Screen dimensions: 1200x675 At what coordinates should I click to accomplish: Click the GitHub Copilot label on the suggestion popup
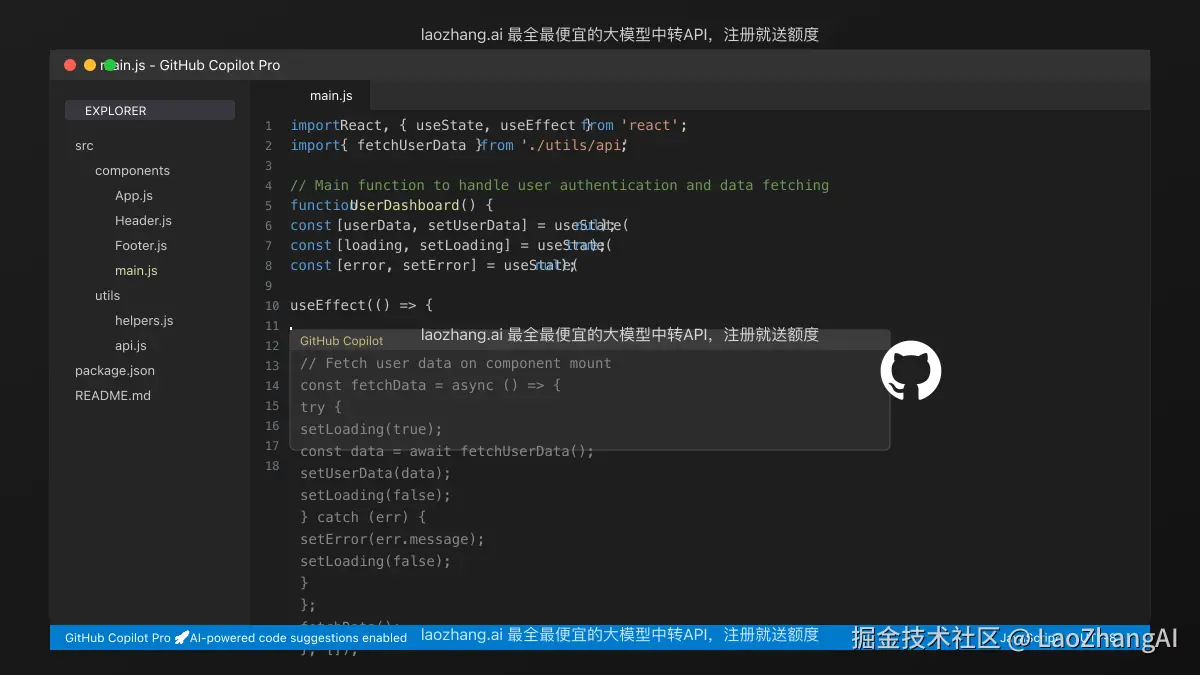(341, 340)
